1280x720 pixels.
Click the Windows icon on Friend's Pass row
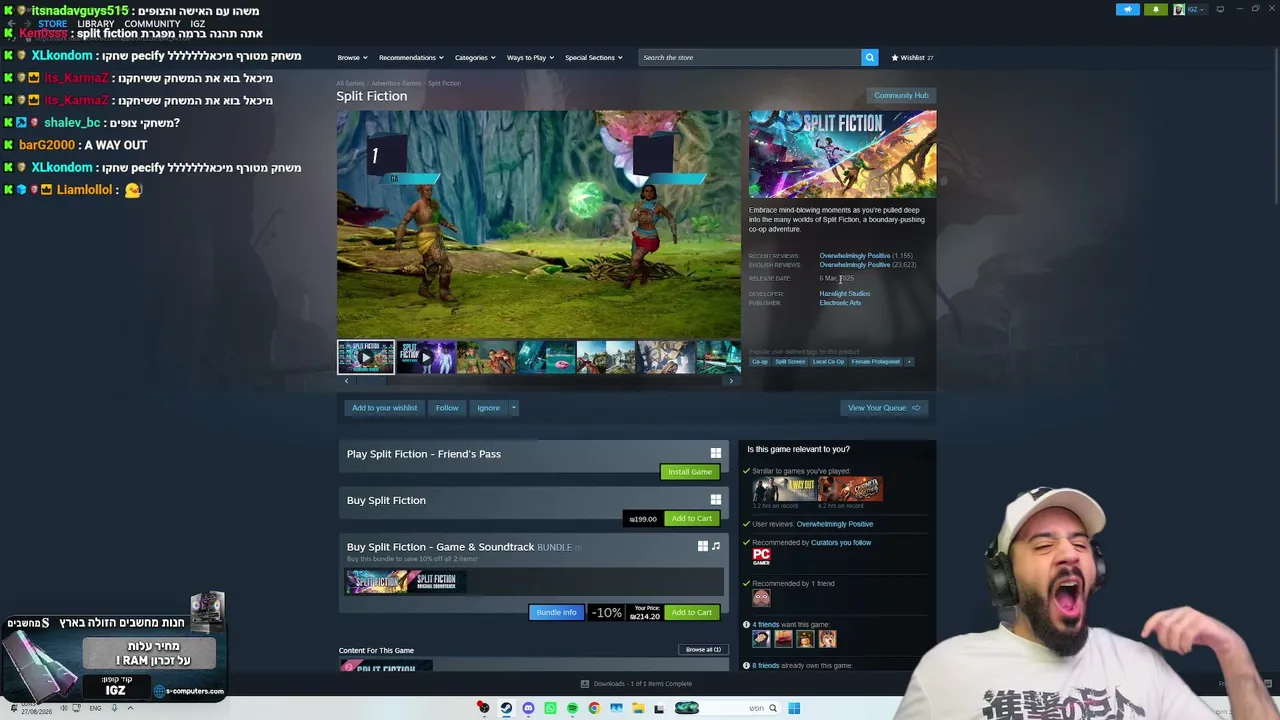715,453
